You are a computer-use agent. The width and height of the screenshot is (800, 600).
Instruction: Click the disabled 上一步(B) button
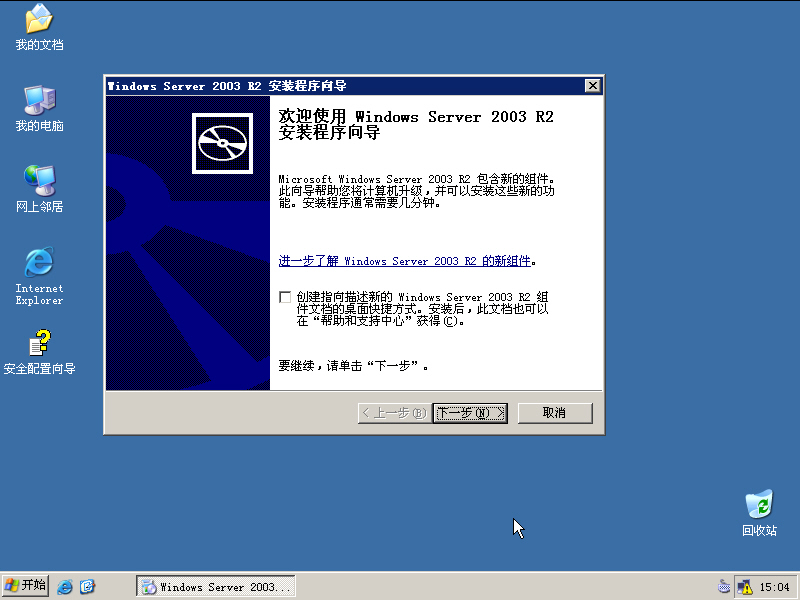(395, 413)
